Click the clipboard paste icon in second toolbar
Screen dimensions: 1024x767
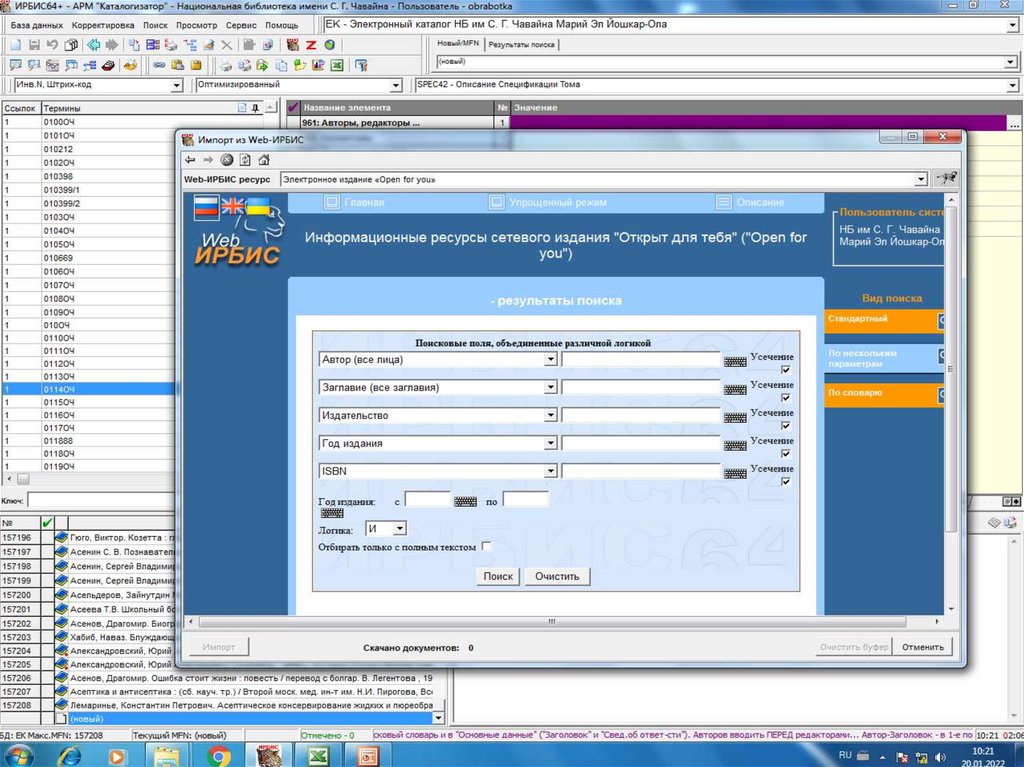tap(177, 65)
